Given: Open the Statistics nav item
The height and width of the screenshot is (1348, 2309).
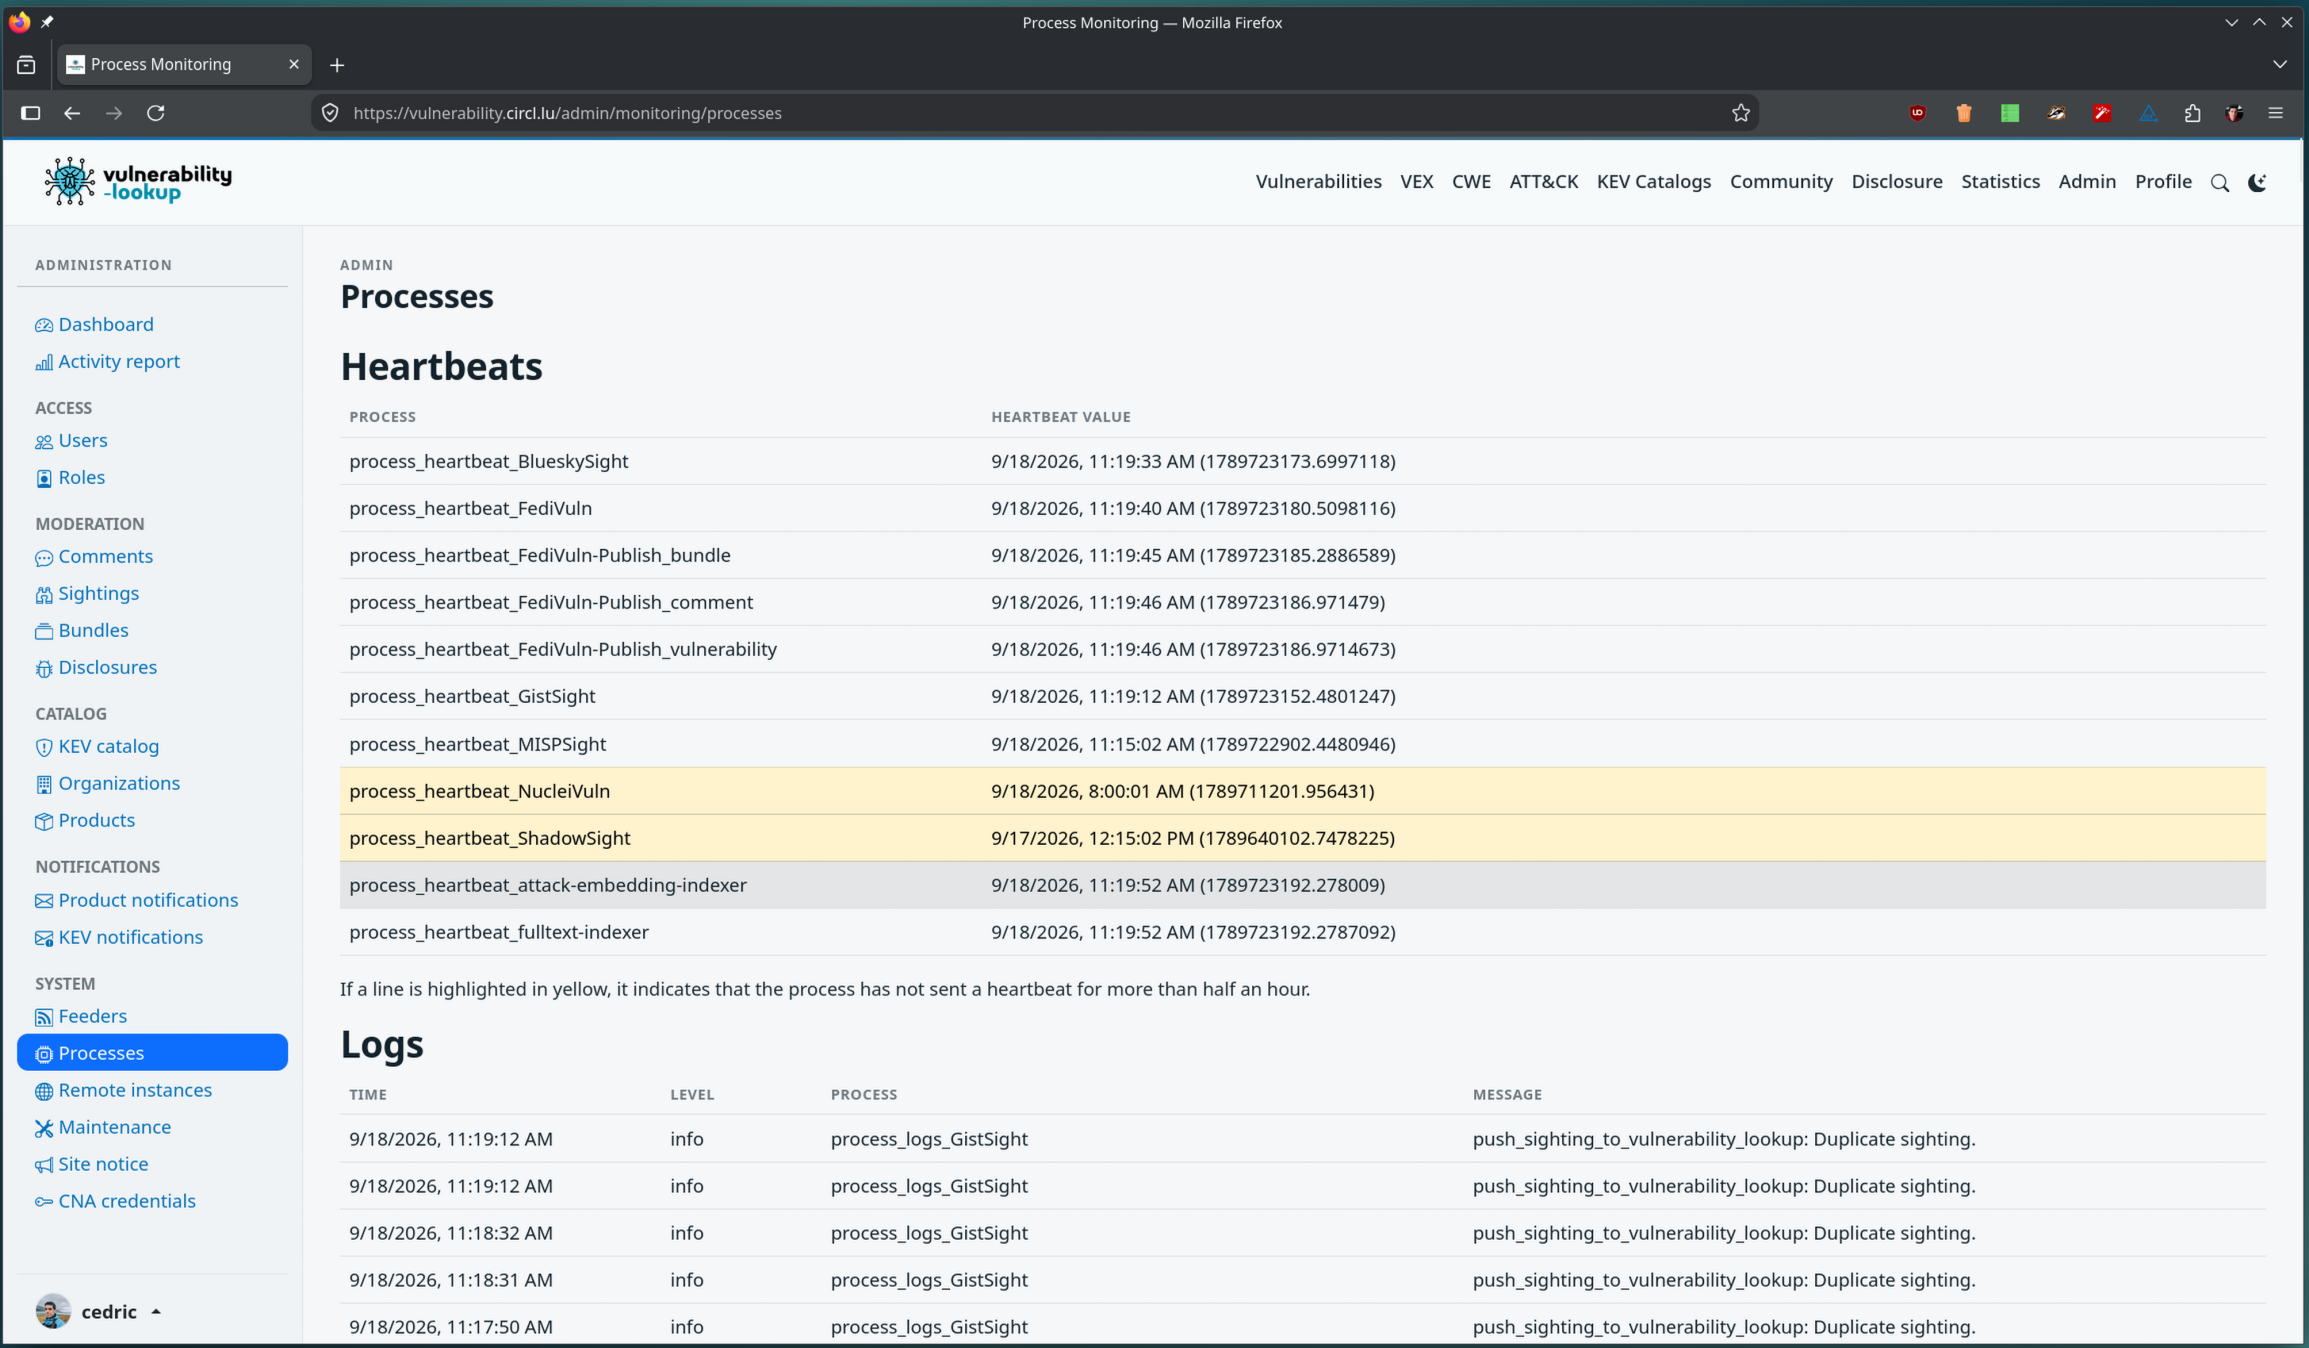Looking at the screenshot, I should (2000, 182).
